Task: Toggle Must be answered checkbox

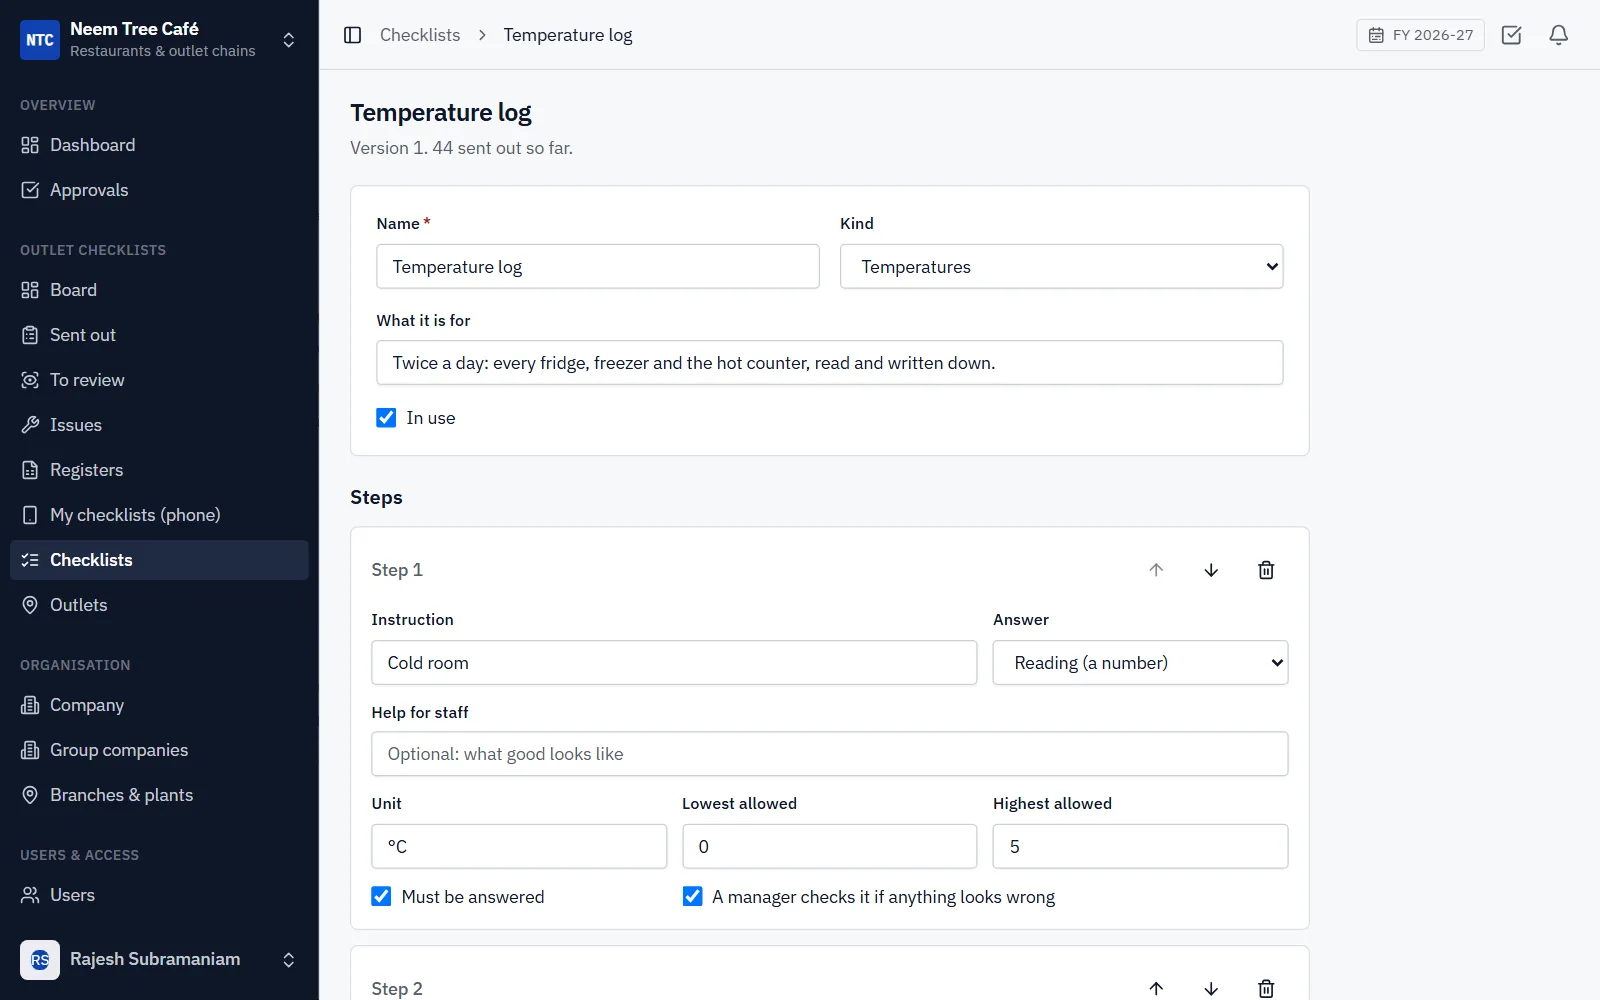Action: click(x=381, y=896)
